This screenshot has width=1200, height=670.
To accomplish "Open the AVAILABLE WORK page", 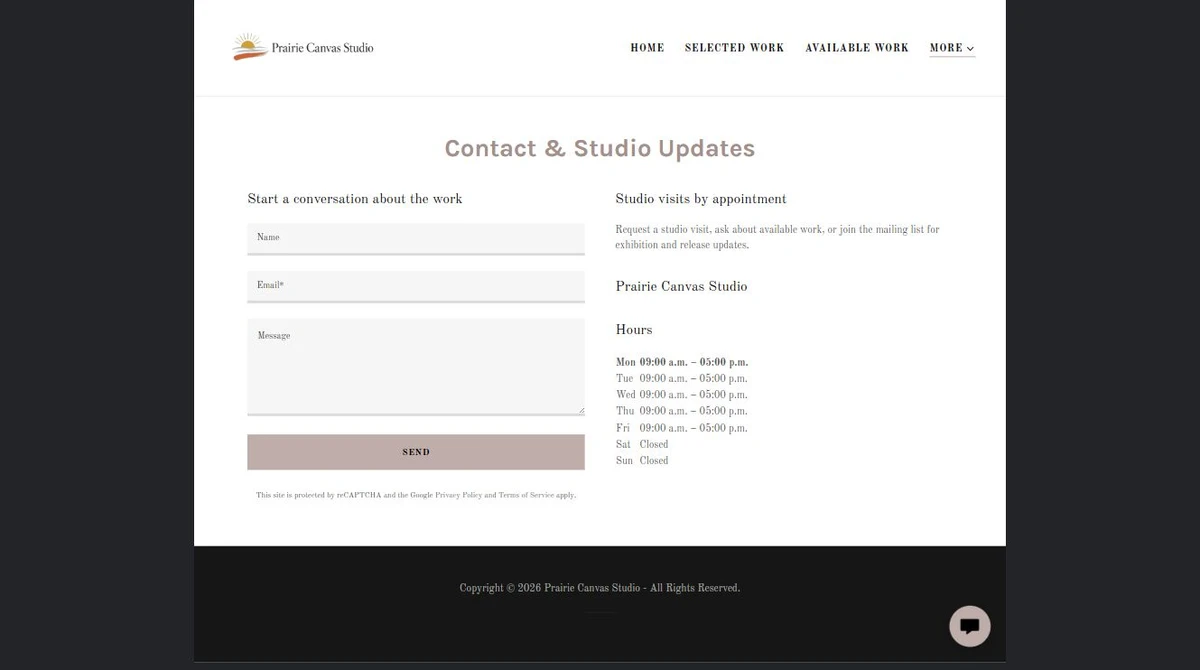I will [857, 48].
